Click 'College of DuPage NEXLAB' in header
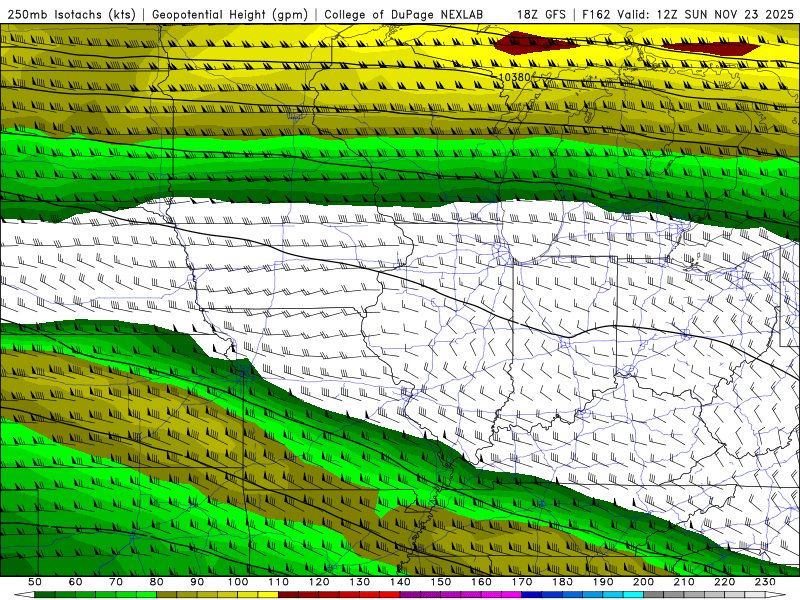This screenshot has width=800, height=600. [x=404, y=14]
